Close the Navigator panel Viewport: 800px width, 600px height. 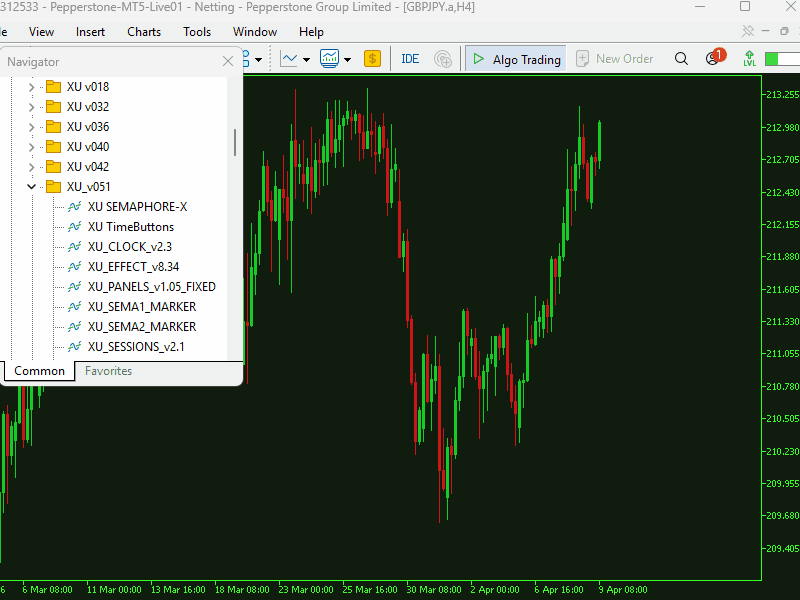(x=228, y=62)
